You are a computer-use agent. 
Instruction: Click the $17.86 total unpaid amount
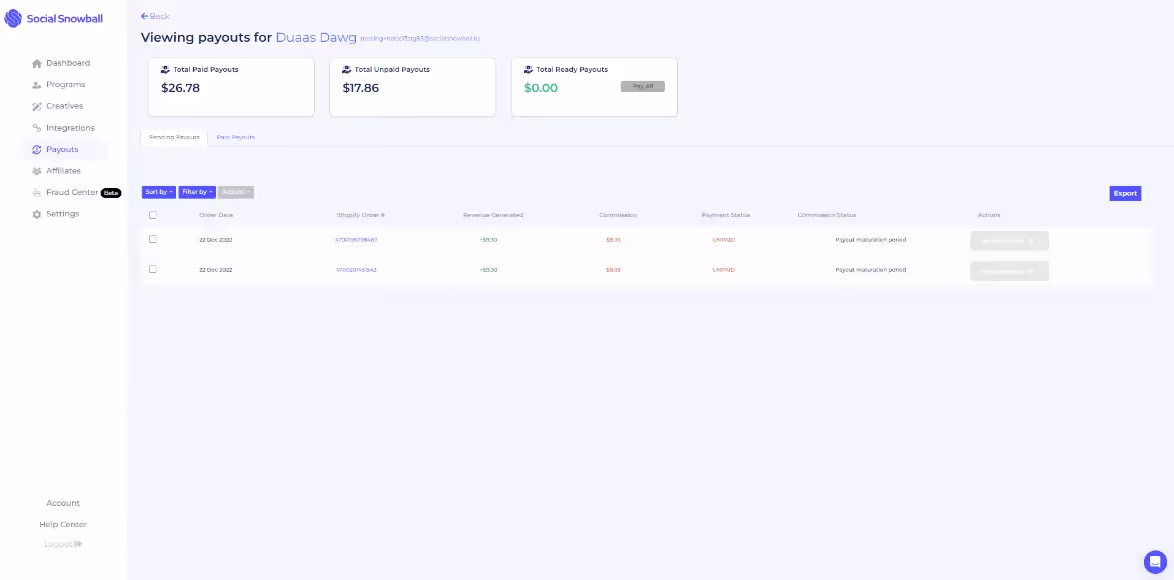(361, 88)
